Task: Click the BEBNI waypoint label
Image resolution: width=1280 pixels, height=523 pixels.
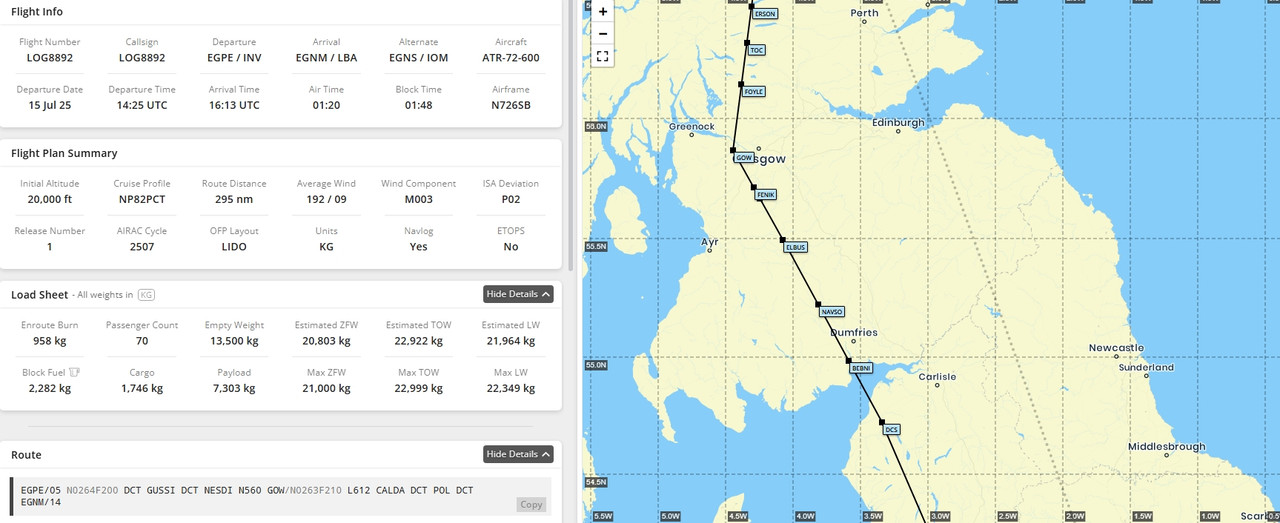Action: click(861, 368)
